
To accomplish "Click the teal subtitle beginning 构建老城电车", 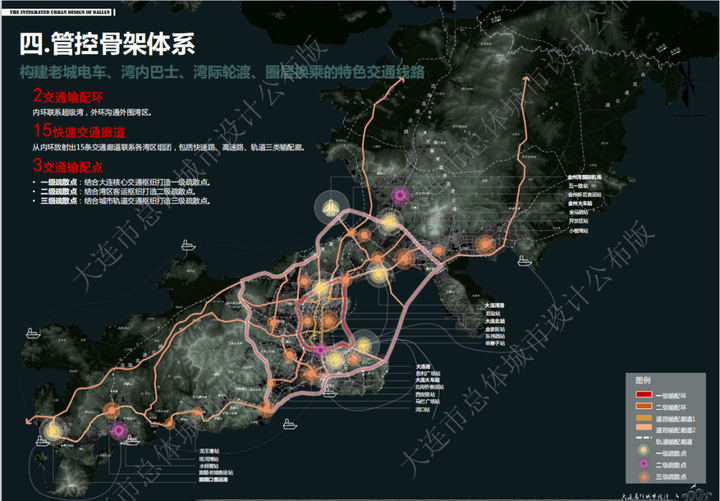I will 222,72.
